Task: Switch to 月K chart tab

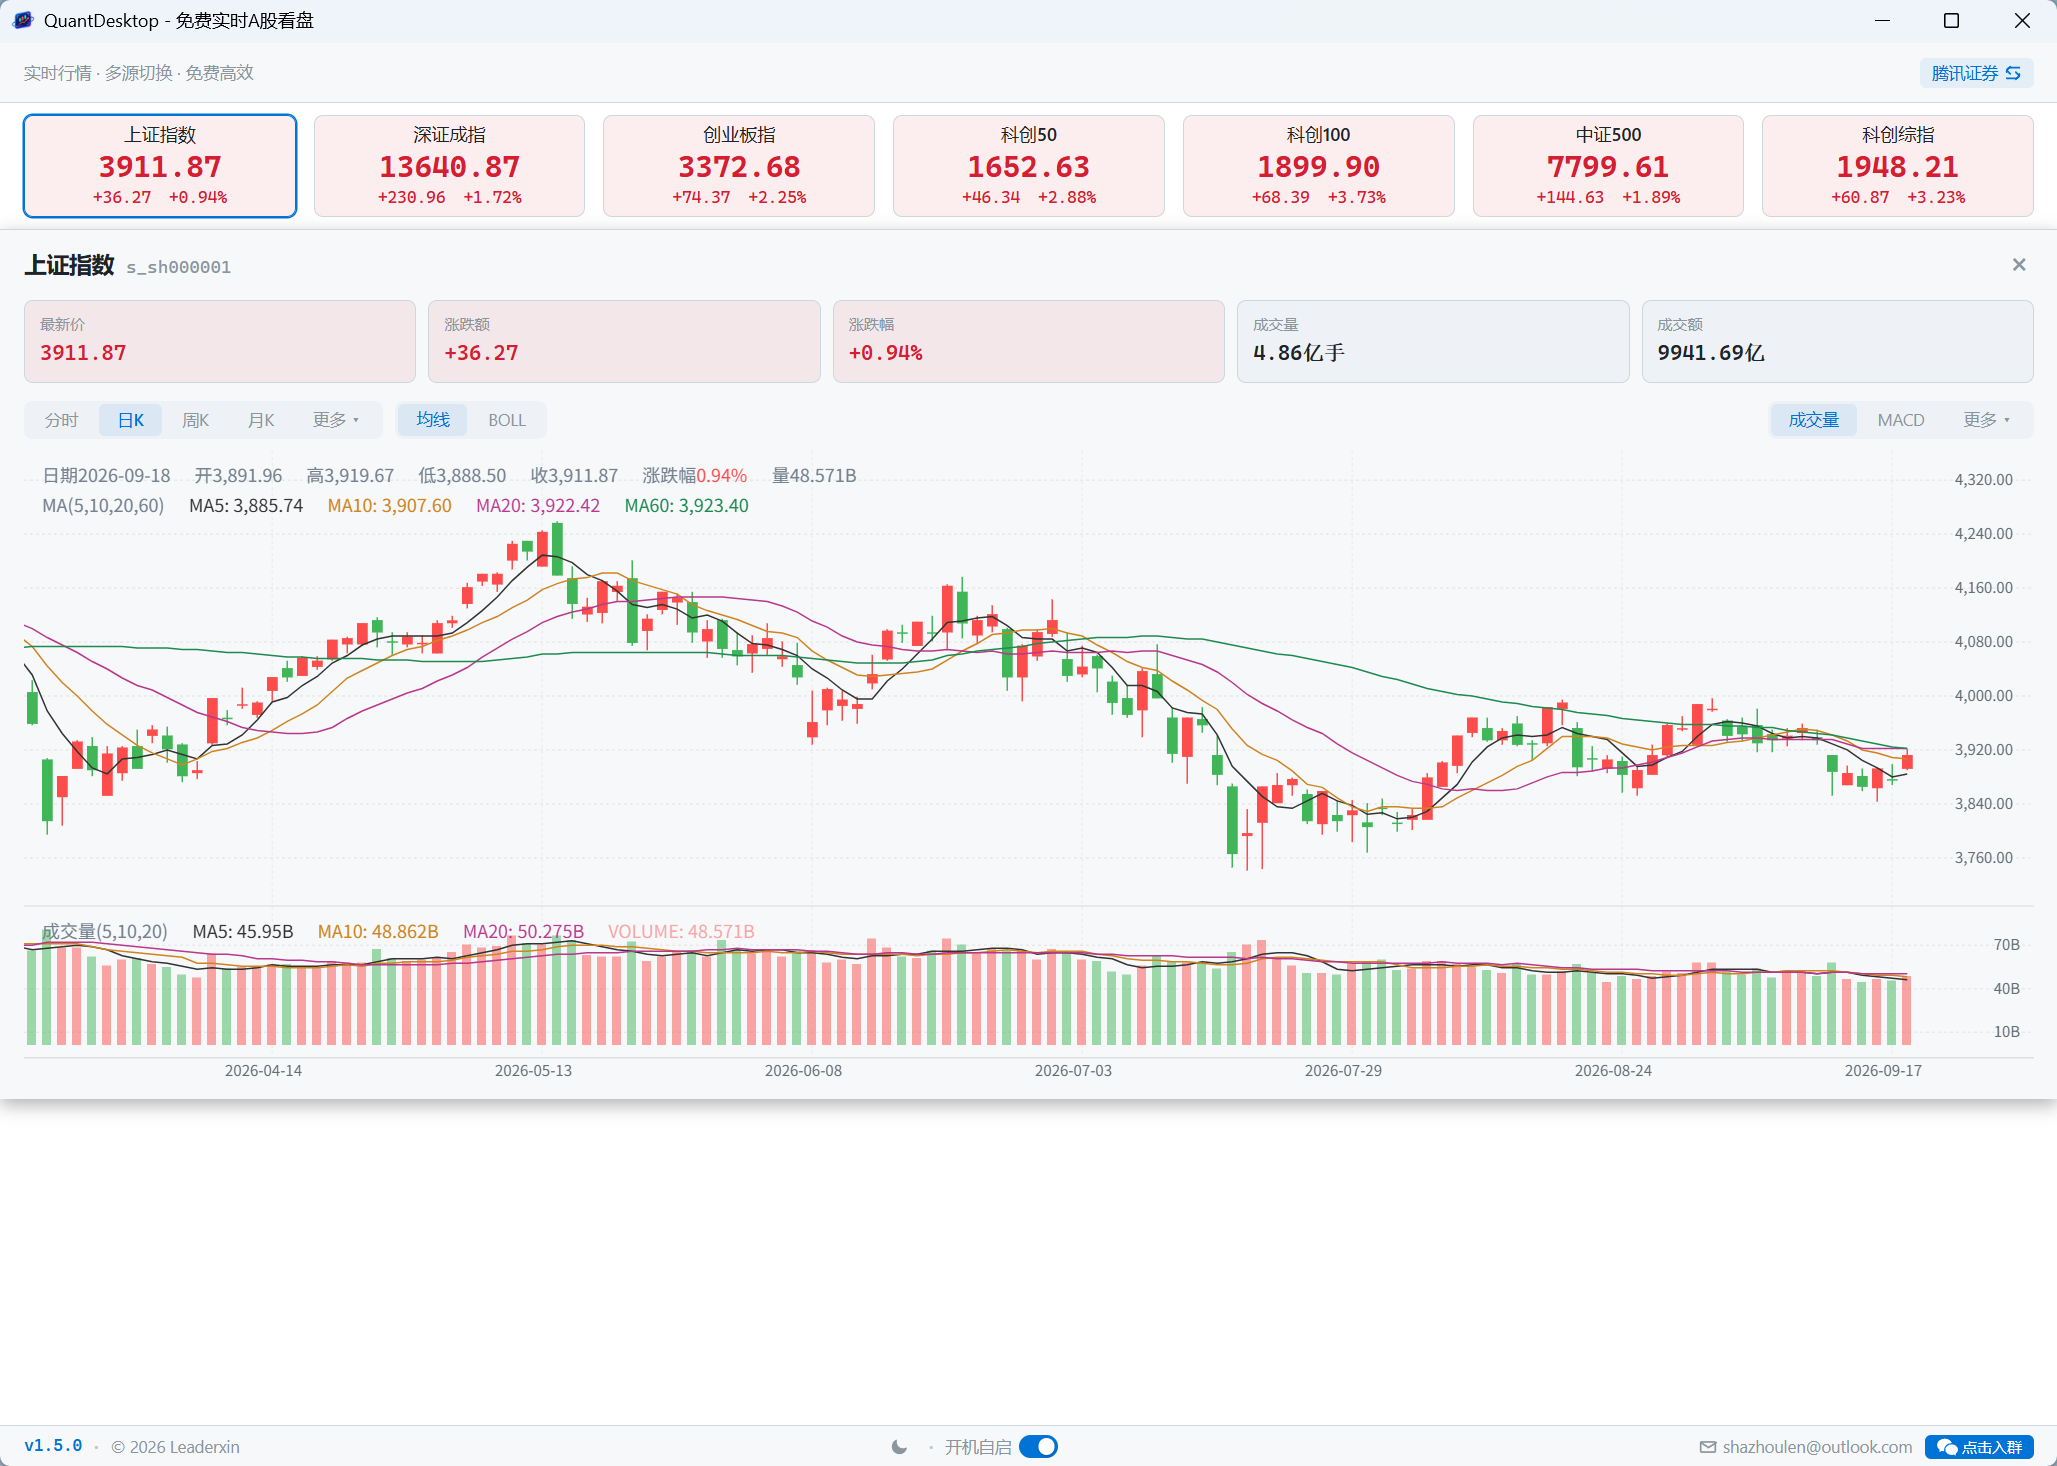Action: 261,420
